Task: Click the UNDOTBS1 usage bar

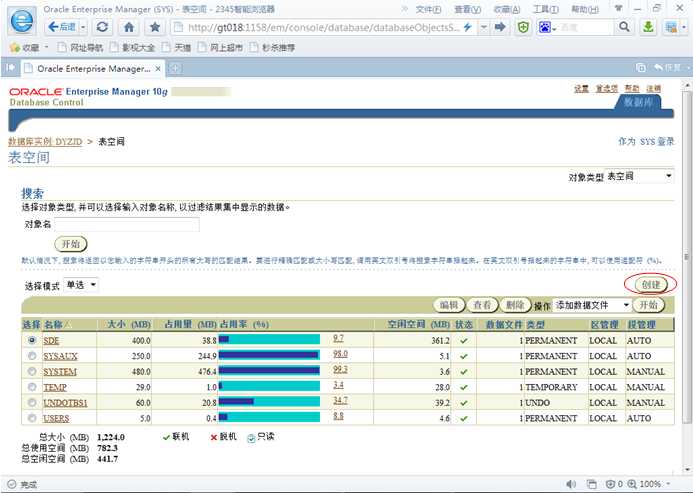Action: (269, 401)
